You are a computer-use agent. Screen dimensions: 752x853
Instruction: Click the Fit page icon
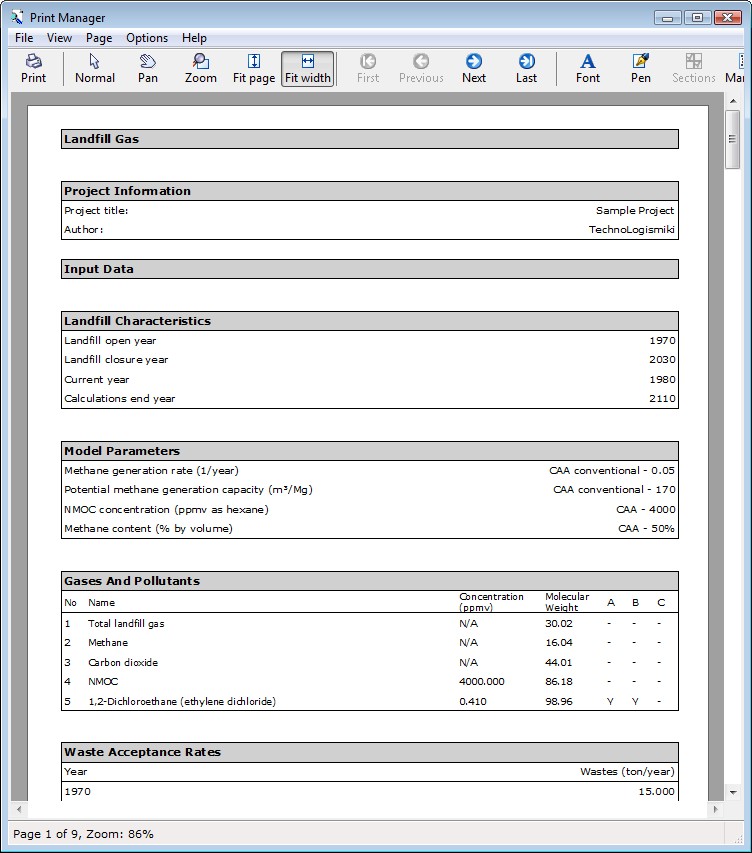click(x=254, y=68)
